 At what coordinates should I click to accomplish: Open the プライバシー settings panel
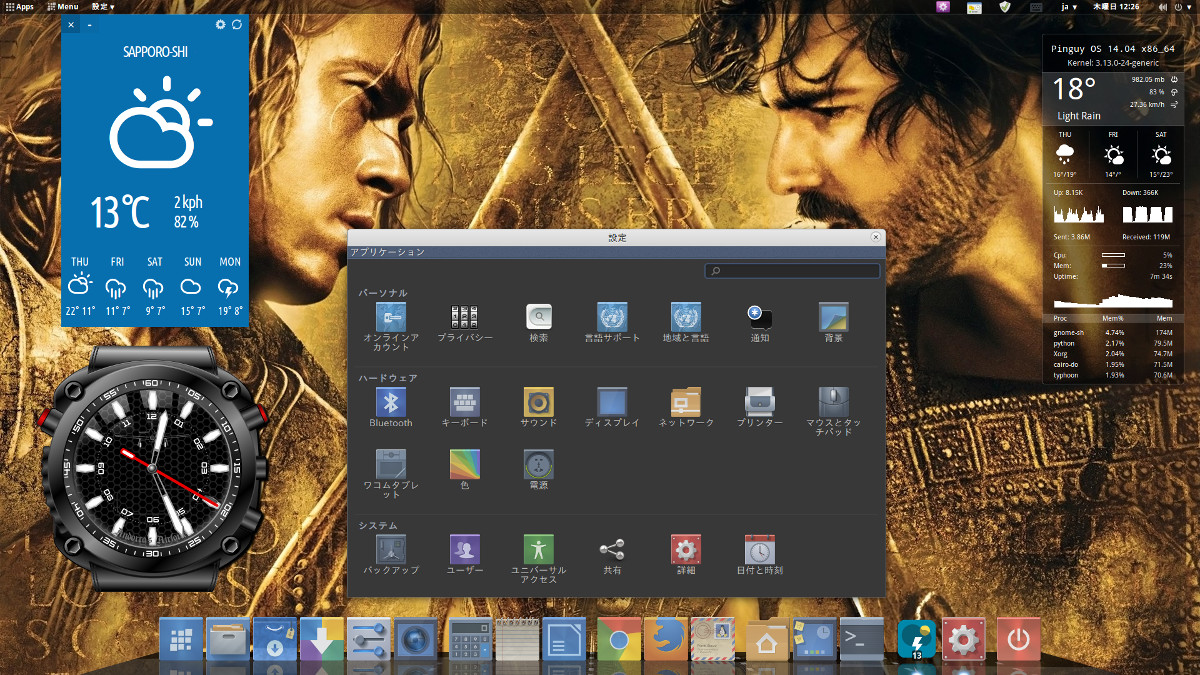point(465,322)
